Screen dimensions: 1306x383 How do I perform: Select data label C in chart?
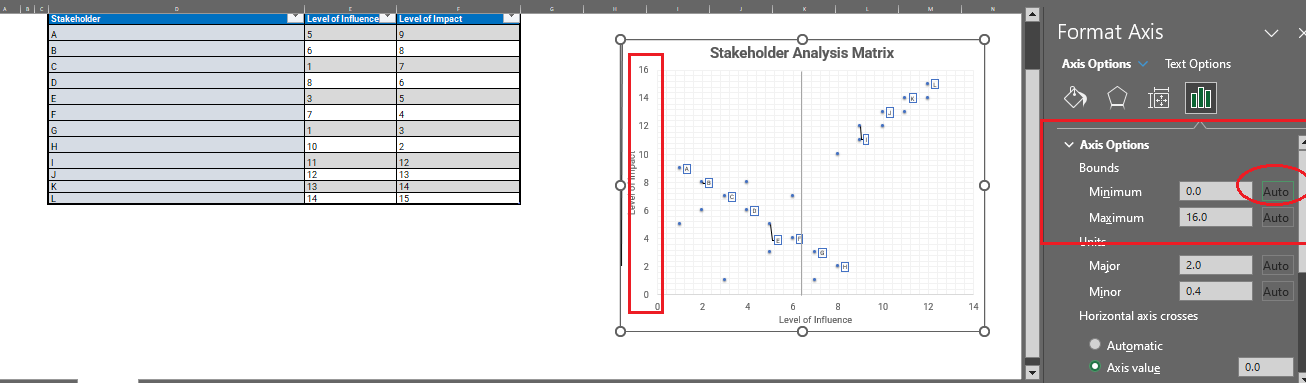(x=732, y=197)
